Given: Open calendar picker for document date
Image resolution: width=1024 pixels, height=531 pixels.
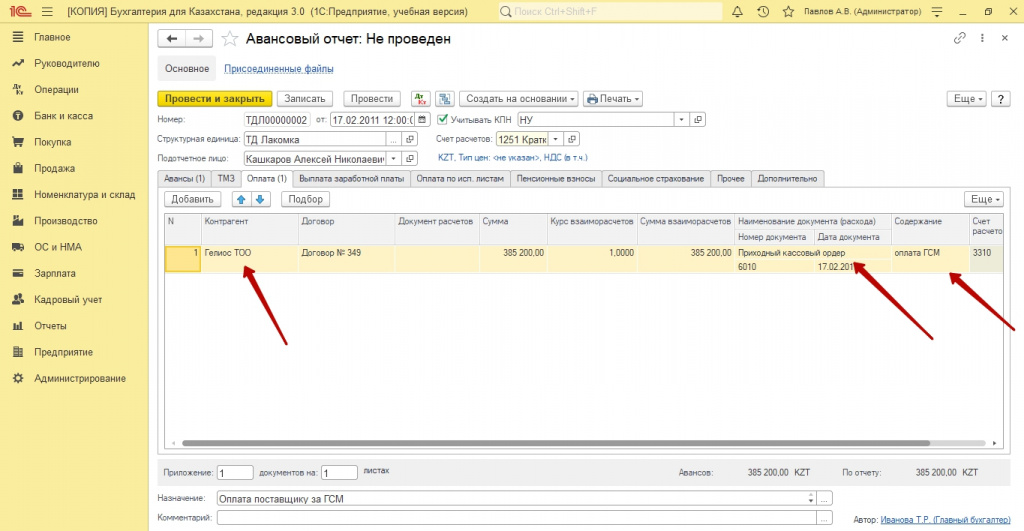Looking at the screenshot, I should (423, 120).
